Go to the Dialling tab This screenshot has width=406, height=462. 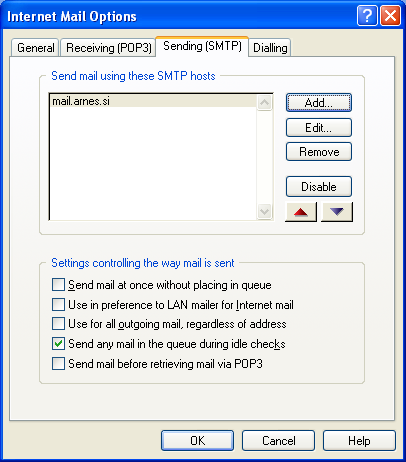coord(270,48)
